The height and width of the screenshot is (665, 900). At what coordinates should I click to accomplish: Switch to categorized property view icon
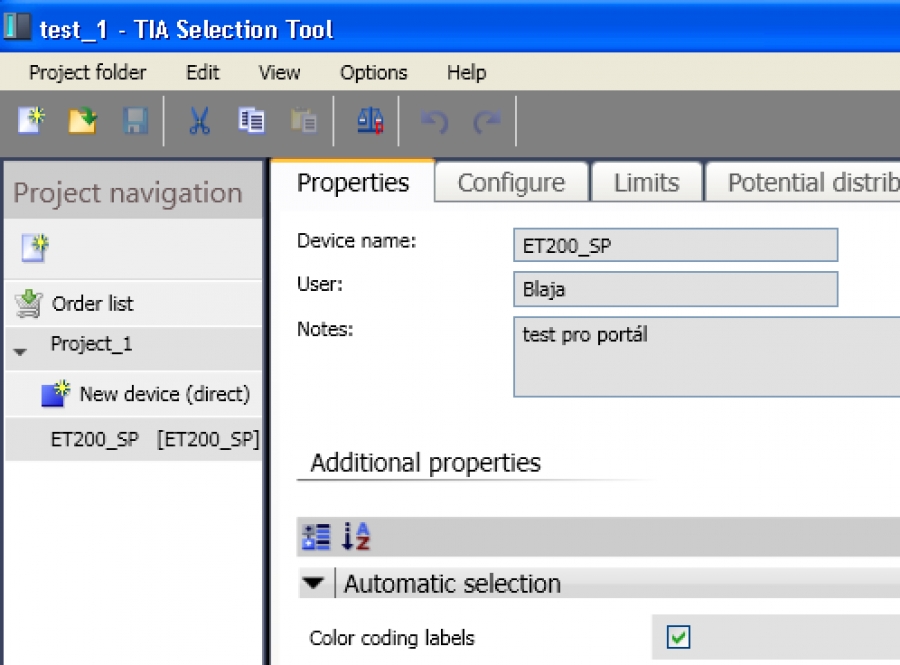pyautogui.click(x=316, y=537)
